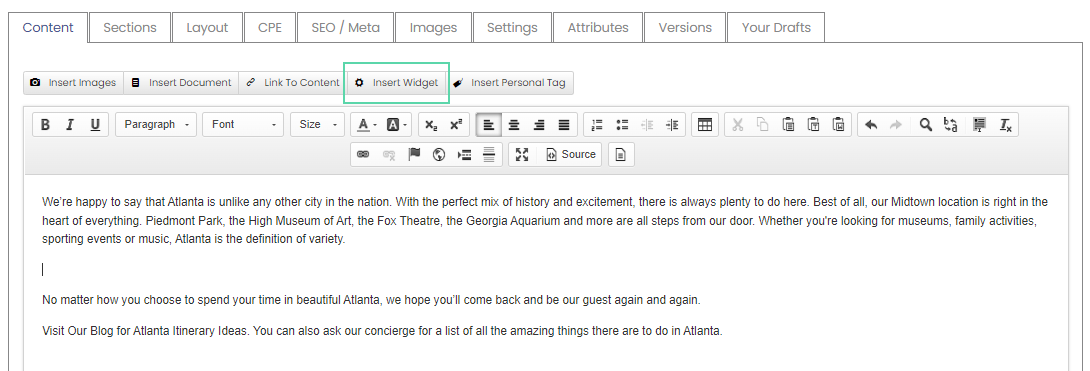Toggle Bold formatting
1090x371 pixels.
click(x=45, y=124)
